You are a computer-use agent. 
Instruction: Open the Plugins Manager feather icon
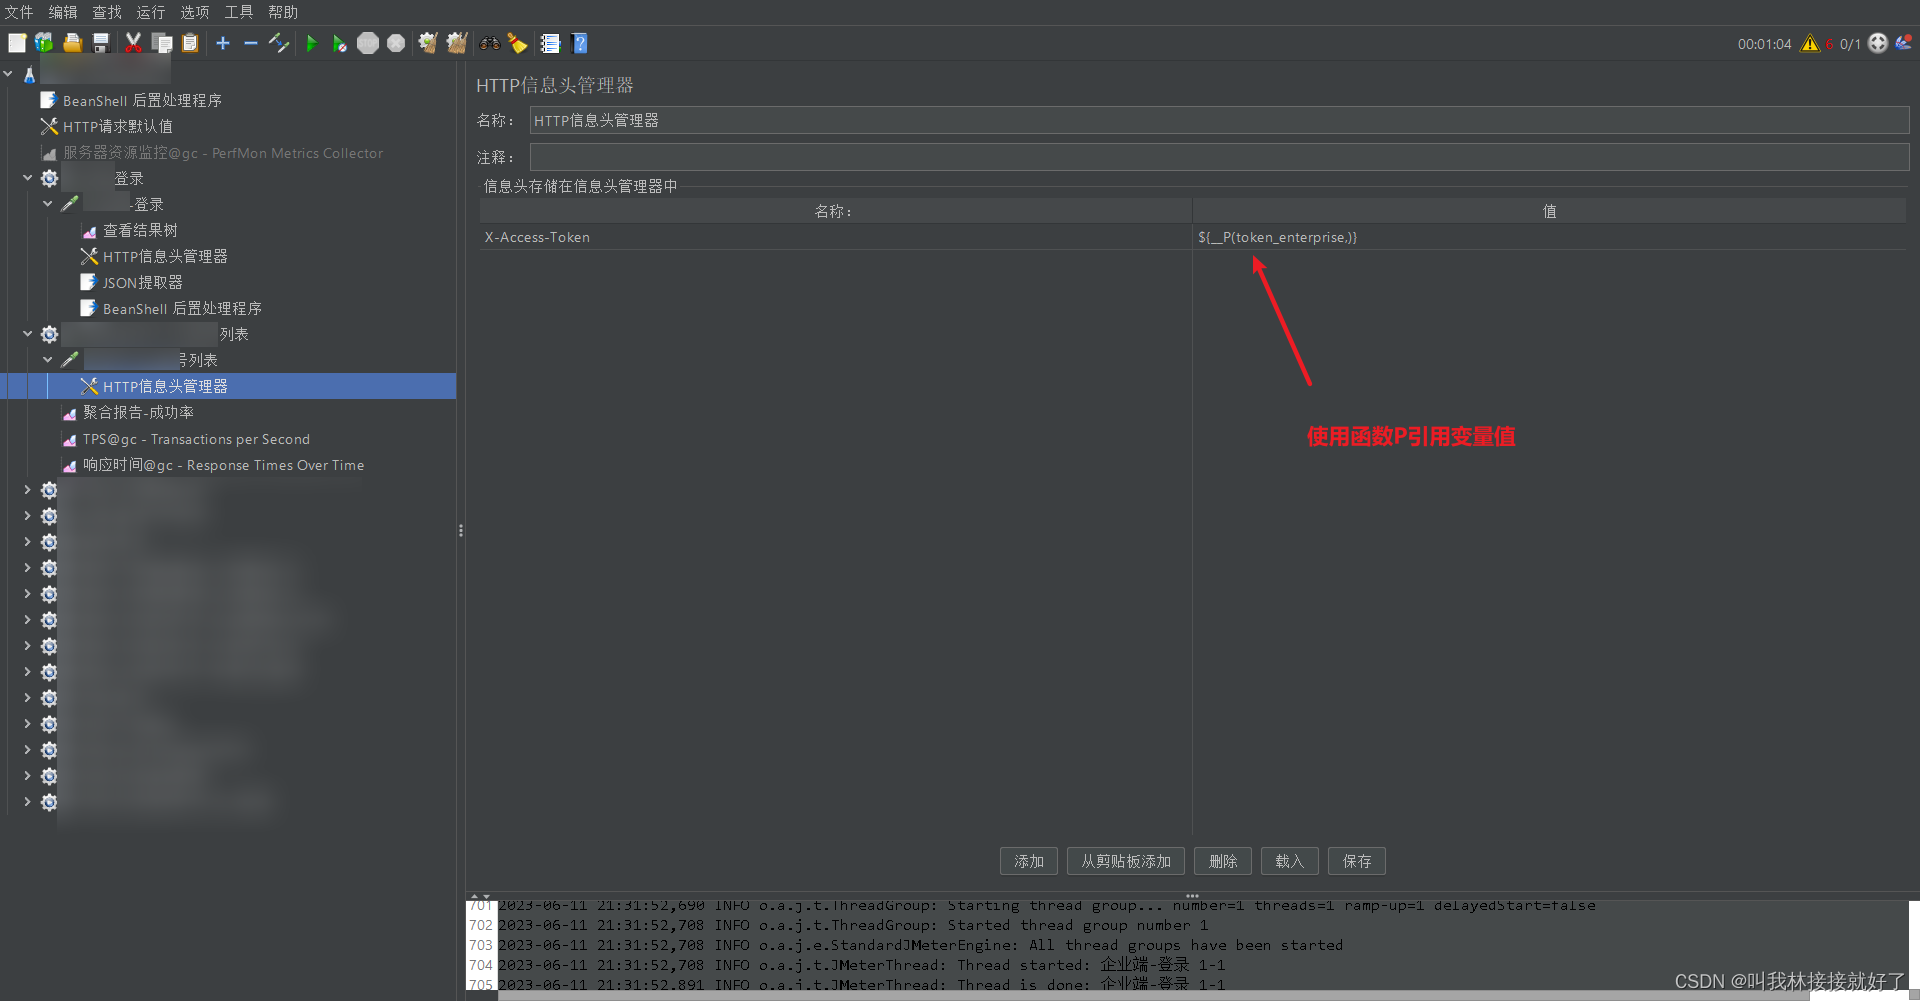[1903, 42]
